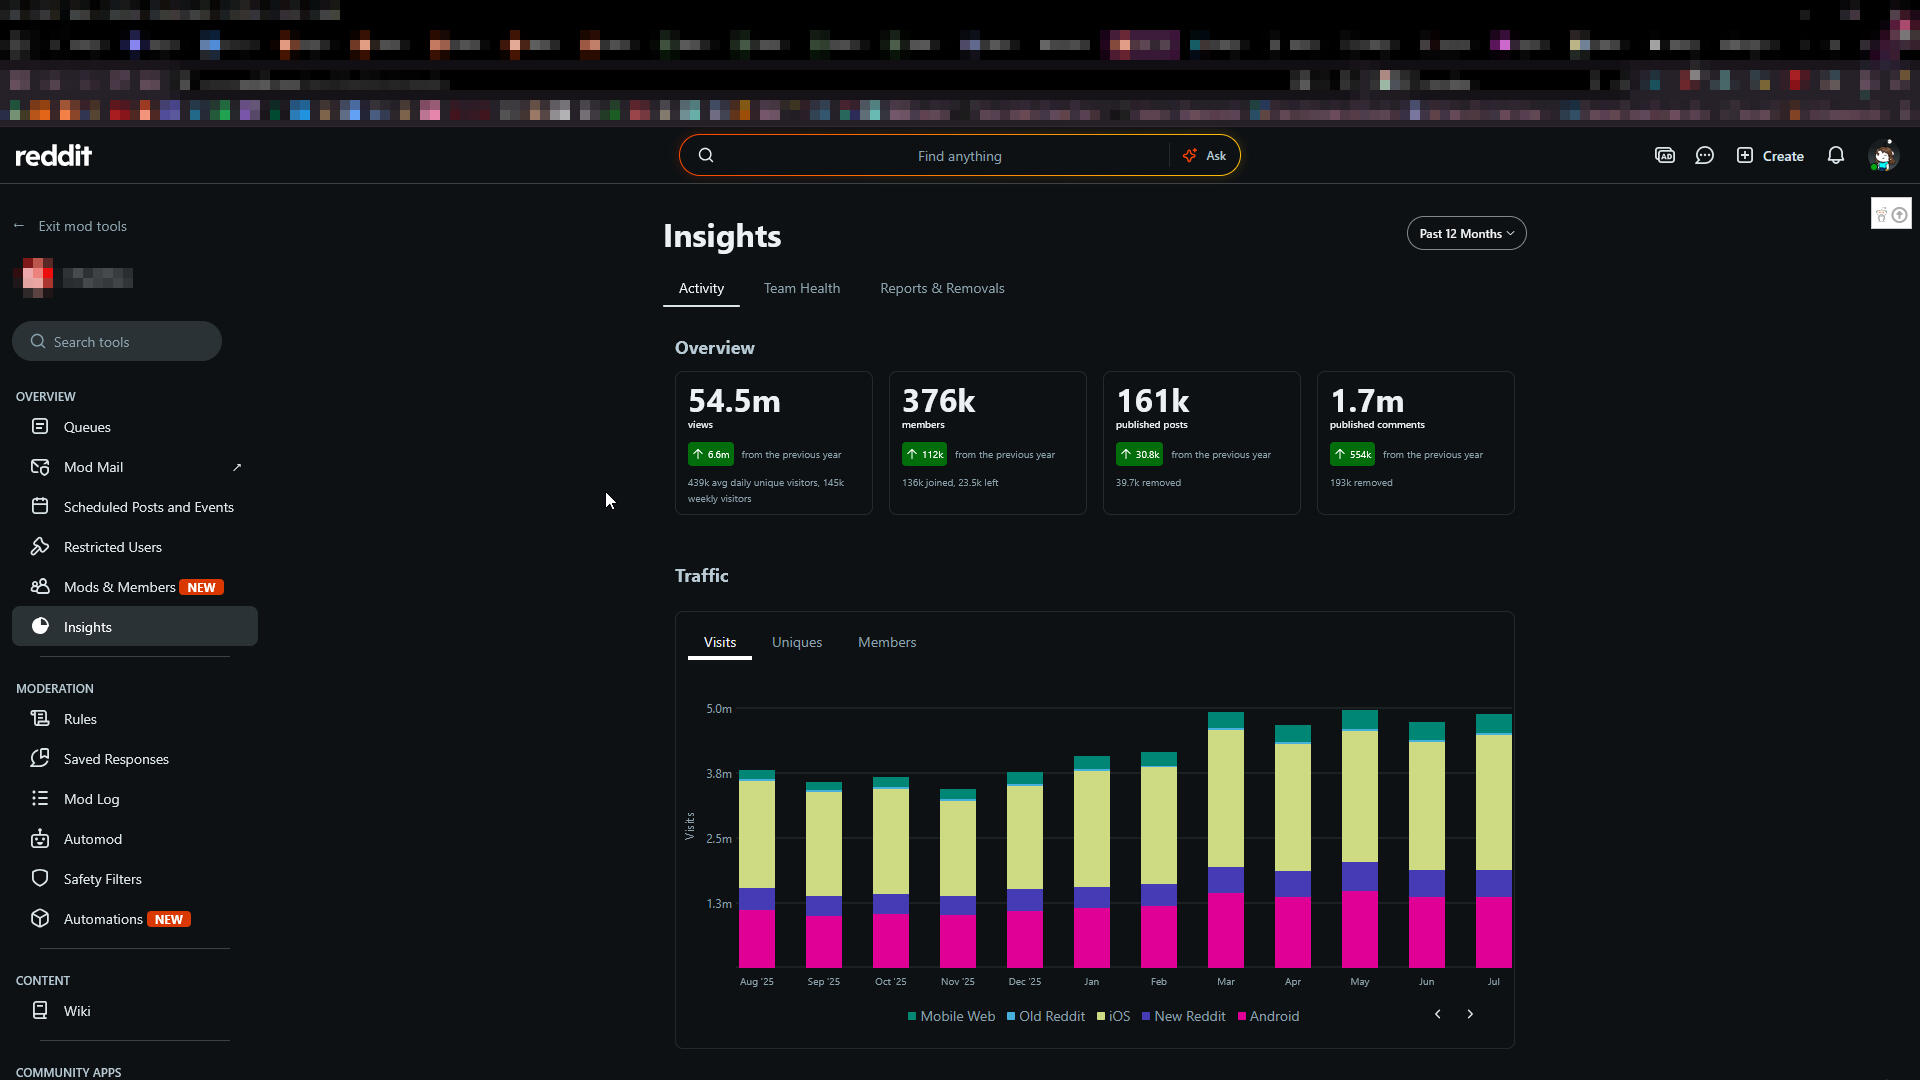Click the search magnifier icon
Viewport: 1920px width, 1080px height.
706,155
